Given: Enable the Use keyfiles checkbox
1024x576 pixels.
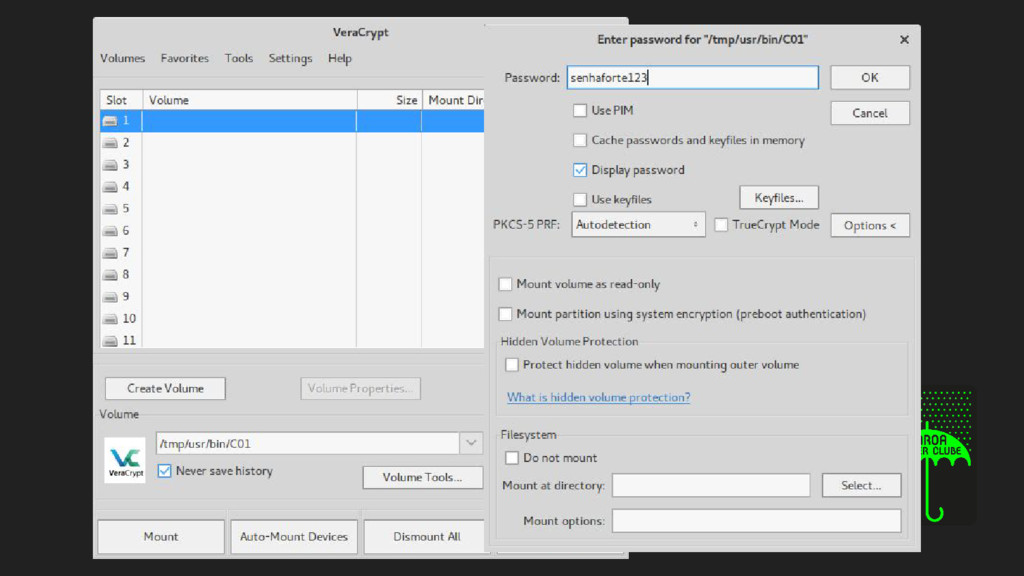Looking at the screenshot, I should click(x=580, y=199).
